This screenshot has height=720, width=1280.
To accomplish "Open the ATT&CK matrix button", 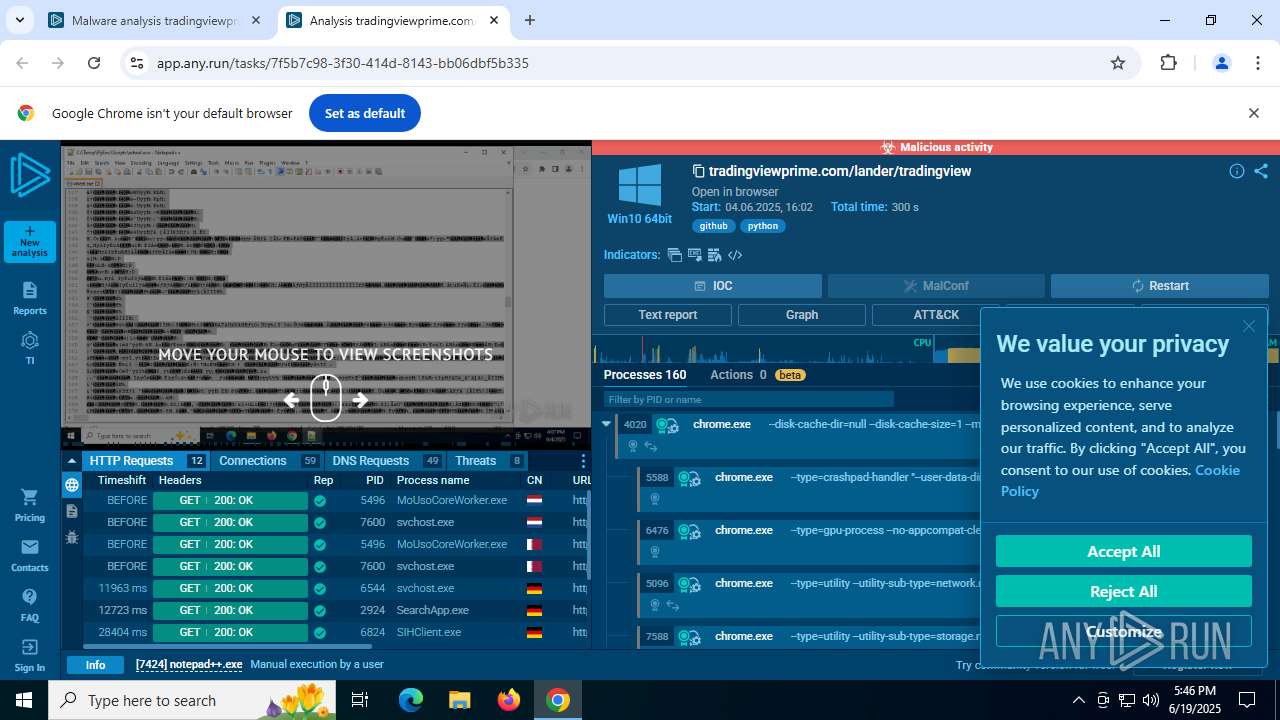I will (x=936, y=315).
